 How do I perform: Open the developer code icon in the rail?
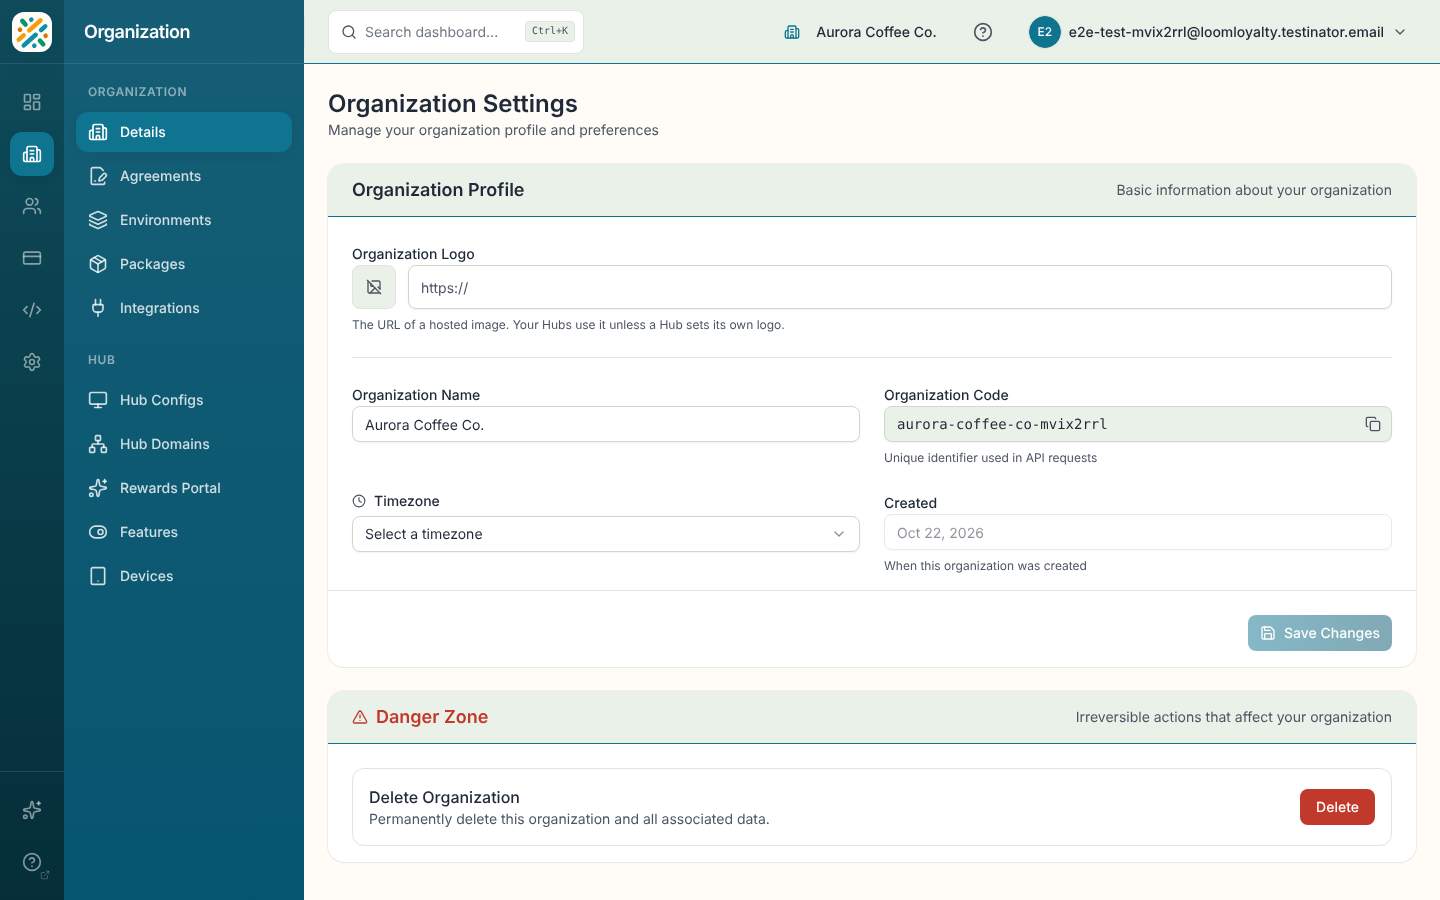click(32, 310)
